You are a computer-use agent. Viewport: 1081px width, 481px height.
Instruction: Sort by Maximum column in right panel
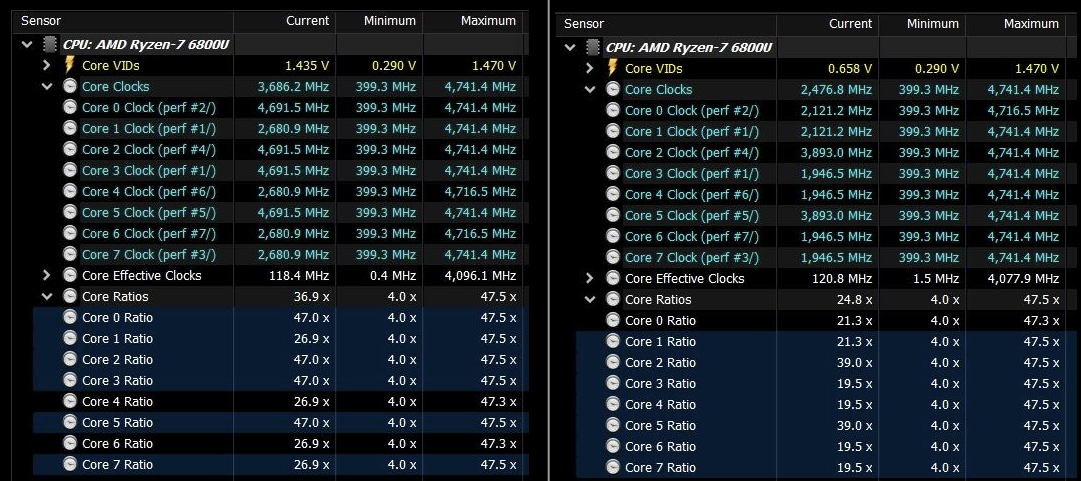(1015, 23)
